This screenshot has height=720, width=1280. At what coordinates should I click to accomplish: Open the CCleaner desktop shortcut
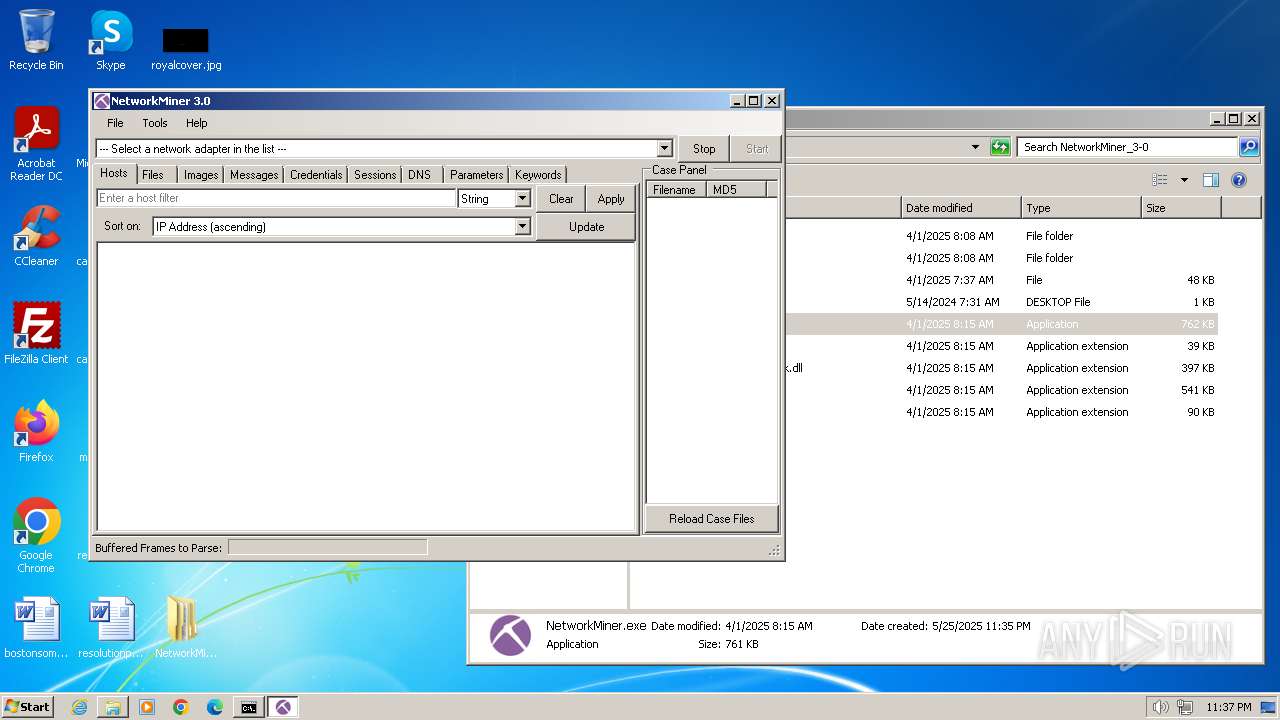(36, 236)
